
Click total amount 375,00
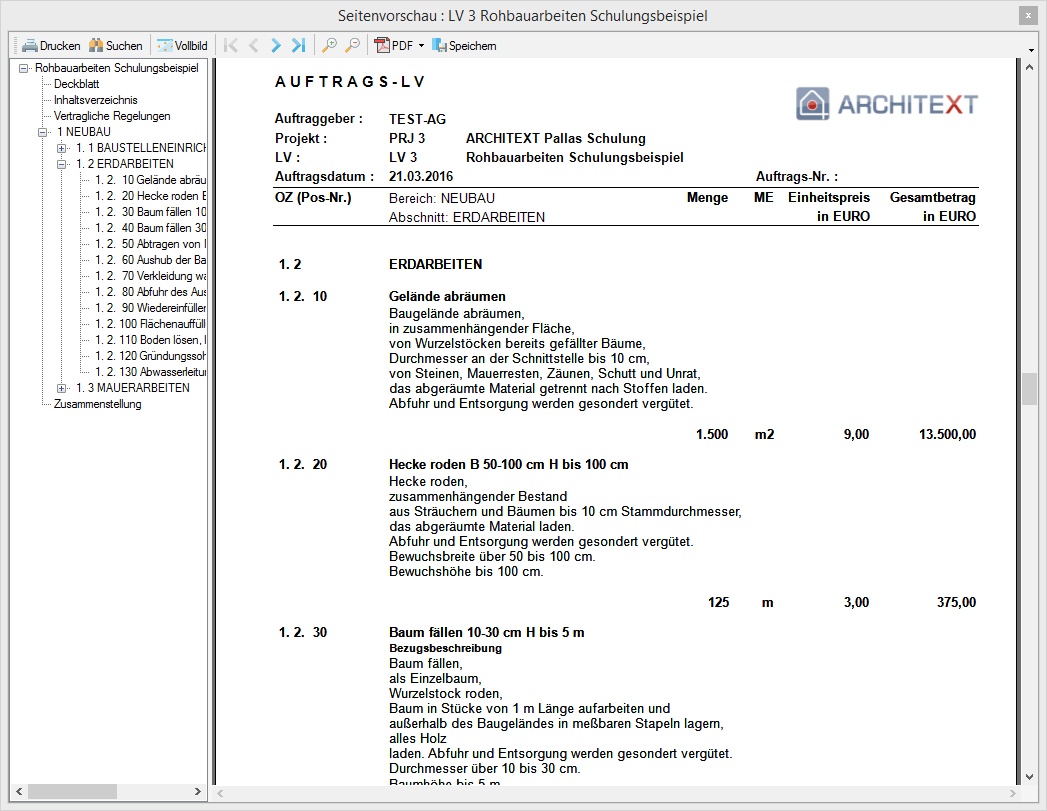(956, 603)
